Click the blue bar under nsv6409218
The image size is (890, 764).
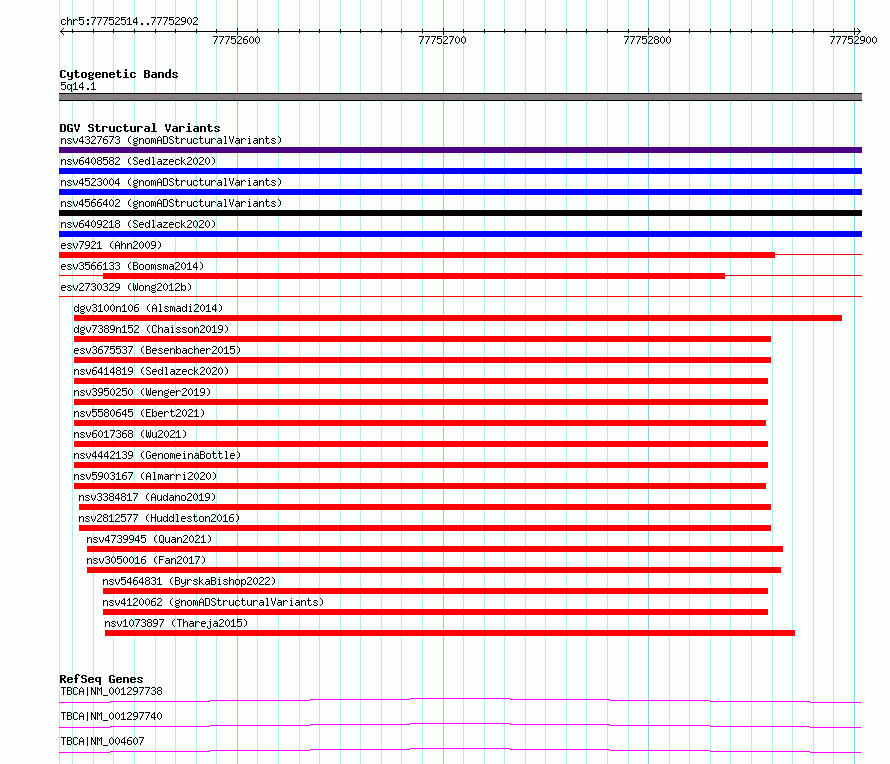point(460,234)
